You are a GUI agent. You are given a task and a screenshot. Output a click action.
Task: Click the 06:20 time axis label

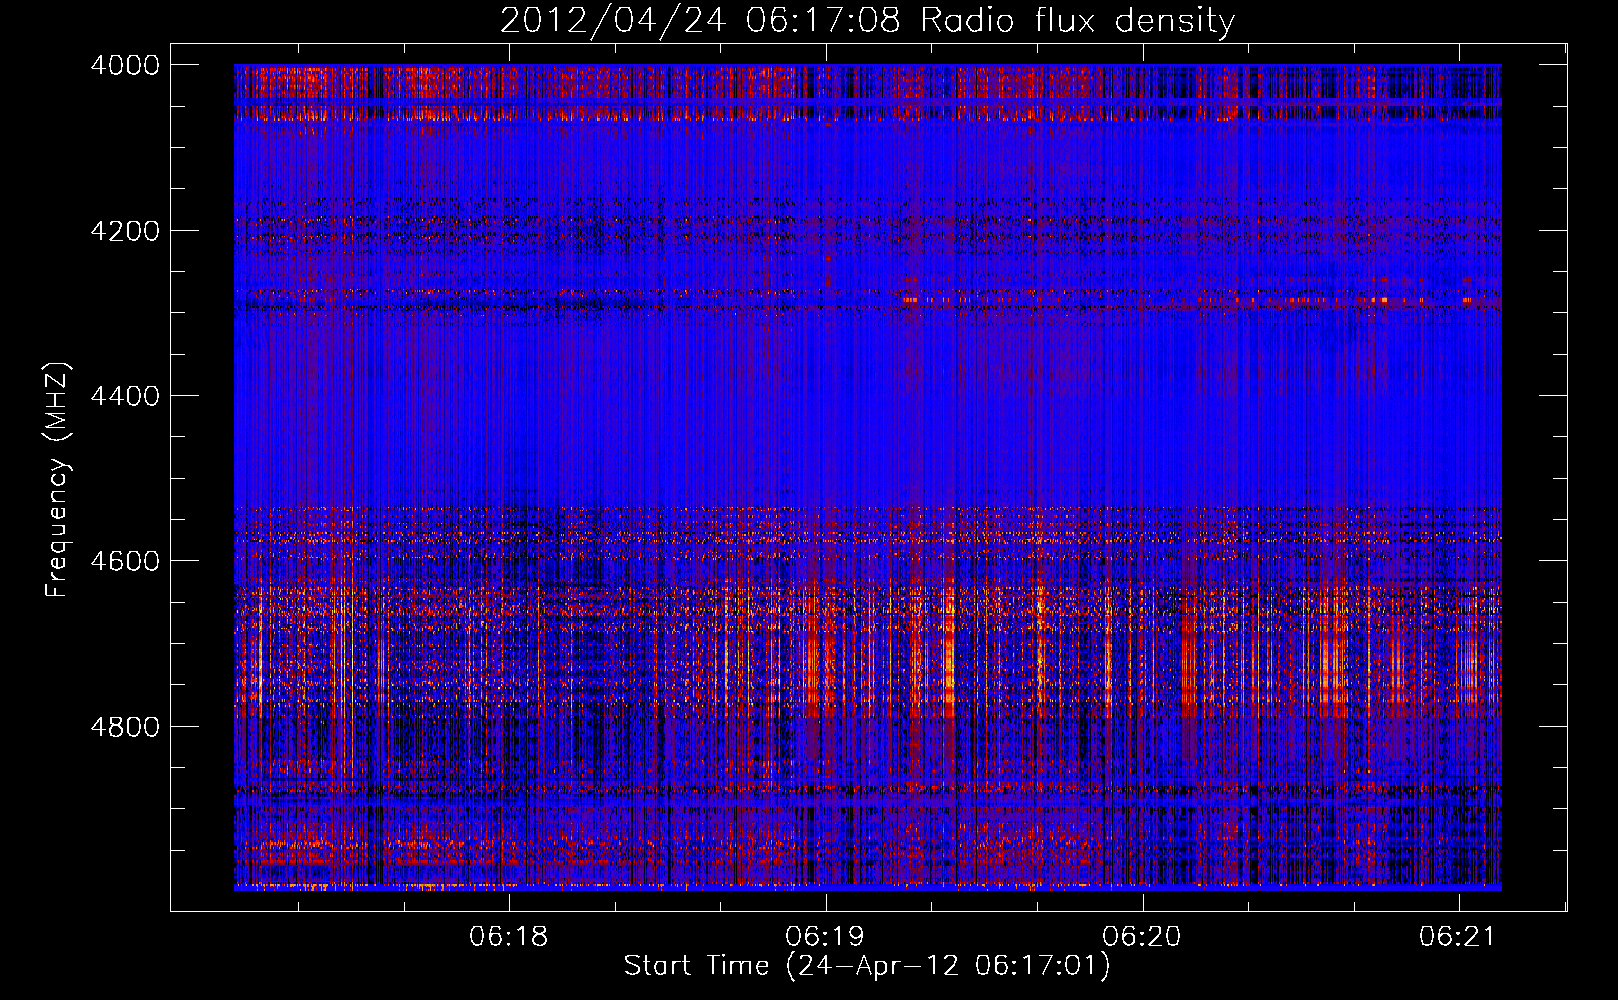click(1142, 937)
